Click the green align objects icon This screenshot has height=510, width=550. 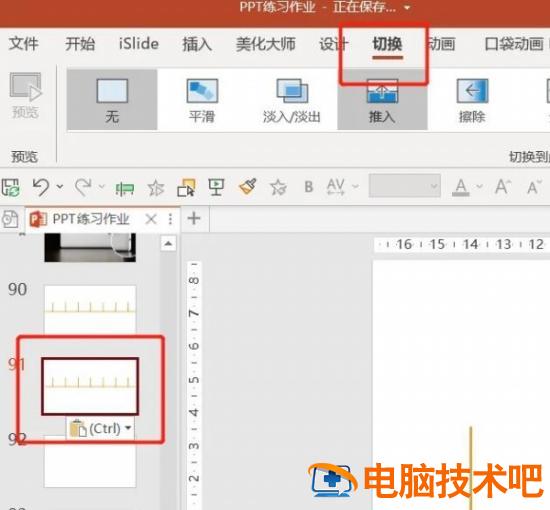(x=125, y=188)
